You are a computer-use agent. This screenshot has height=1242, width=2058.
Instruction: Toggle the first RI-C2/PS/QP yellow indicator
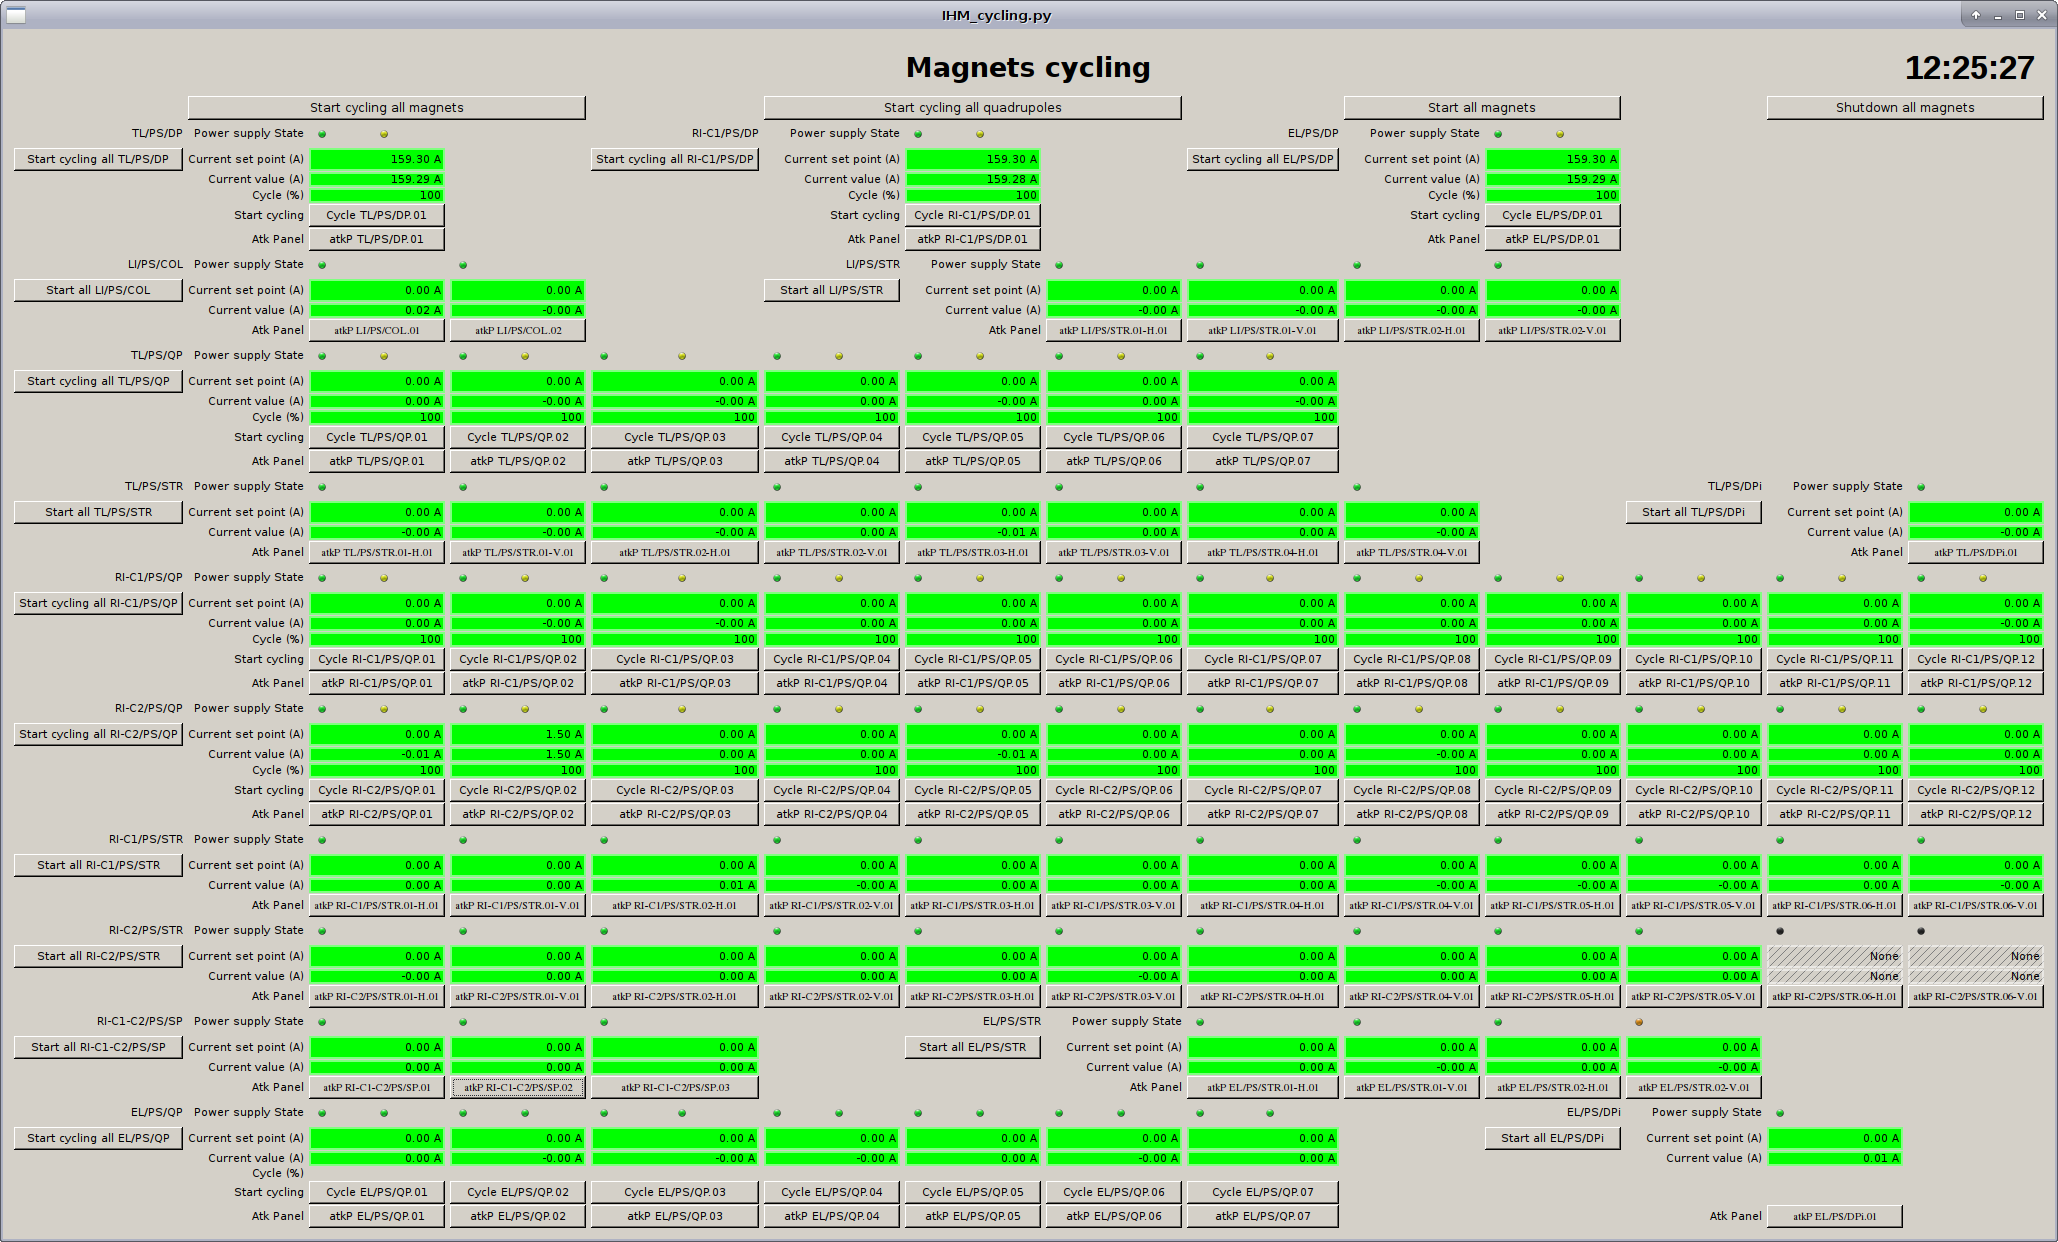[x=383, y=708]
